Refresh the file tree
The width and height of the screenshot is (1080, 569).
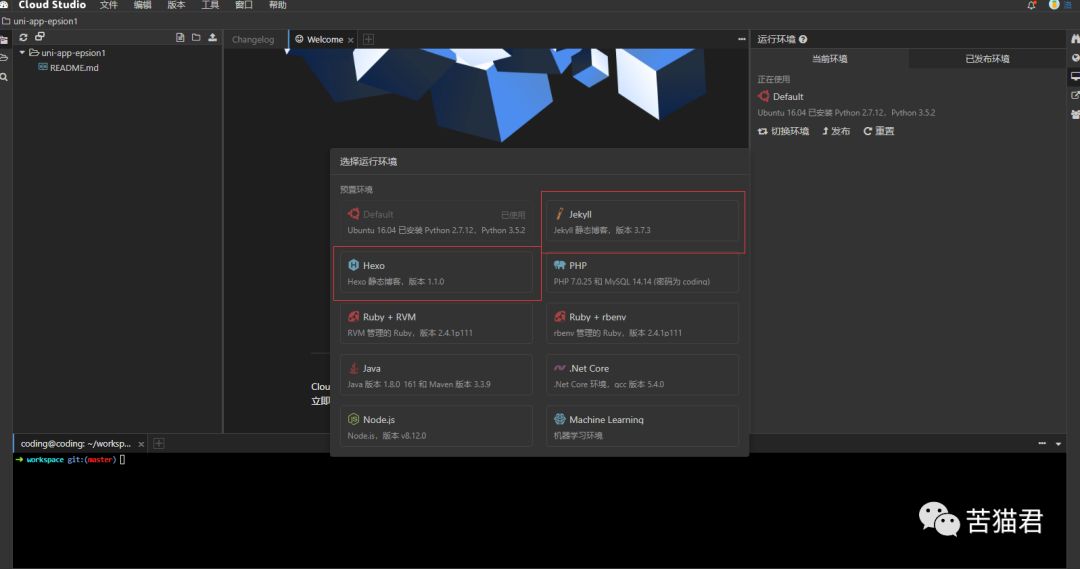tap(23, 37)
